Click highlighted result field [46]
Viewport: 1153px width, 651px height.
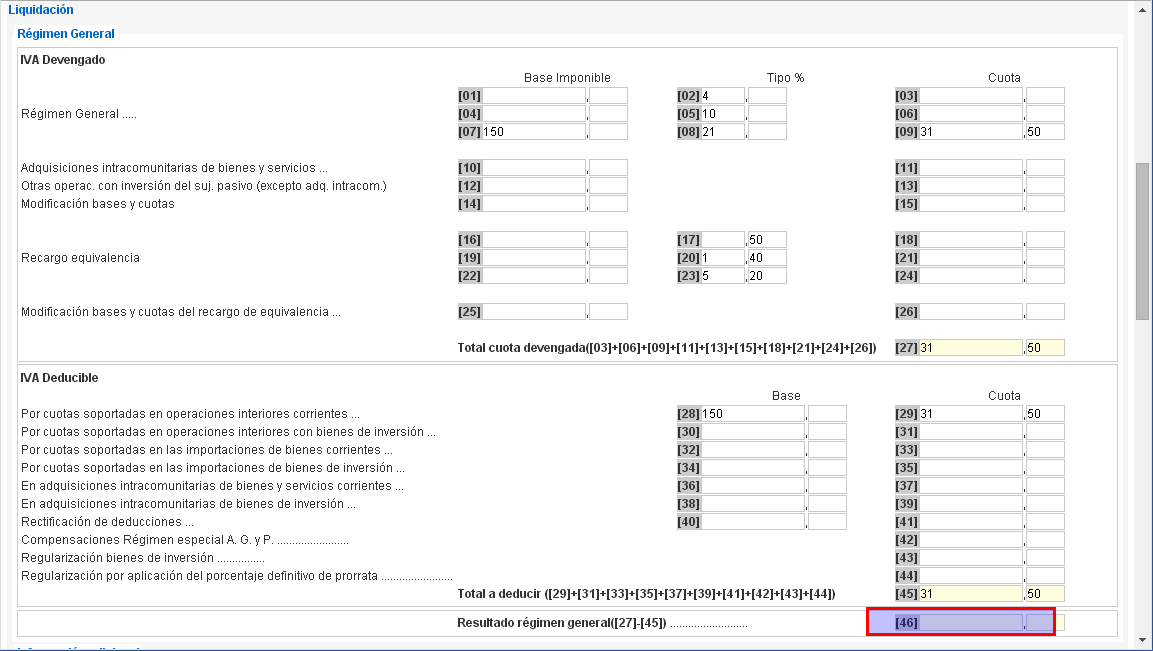click(x=971, y=623)
